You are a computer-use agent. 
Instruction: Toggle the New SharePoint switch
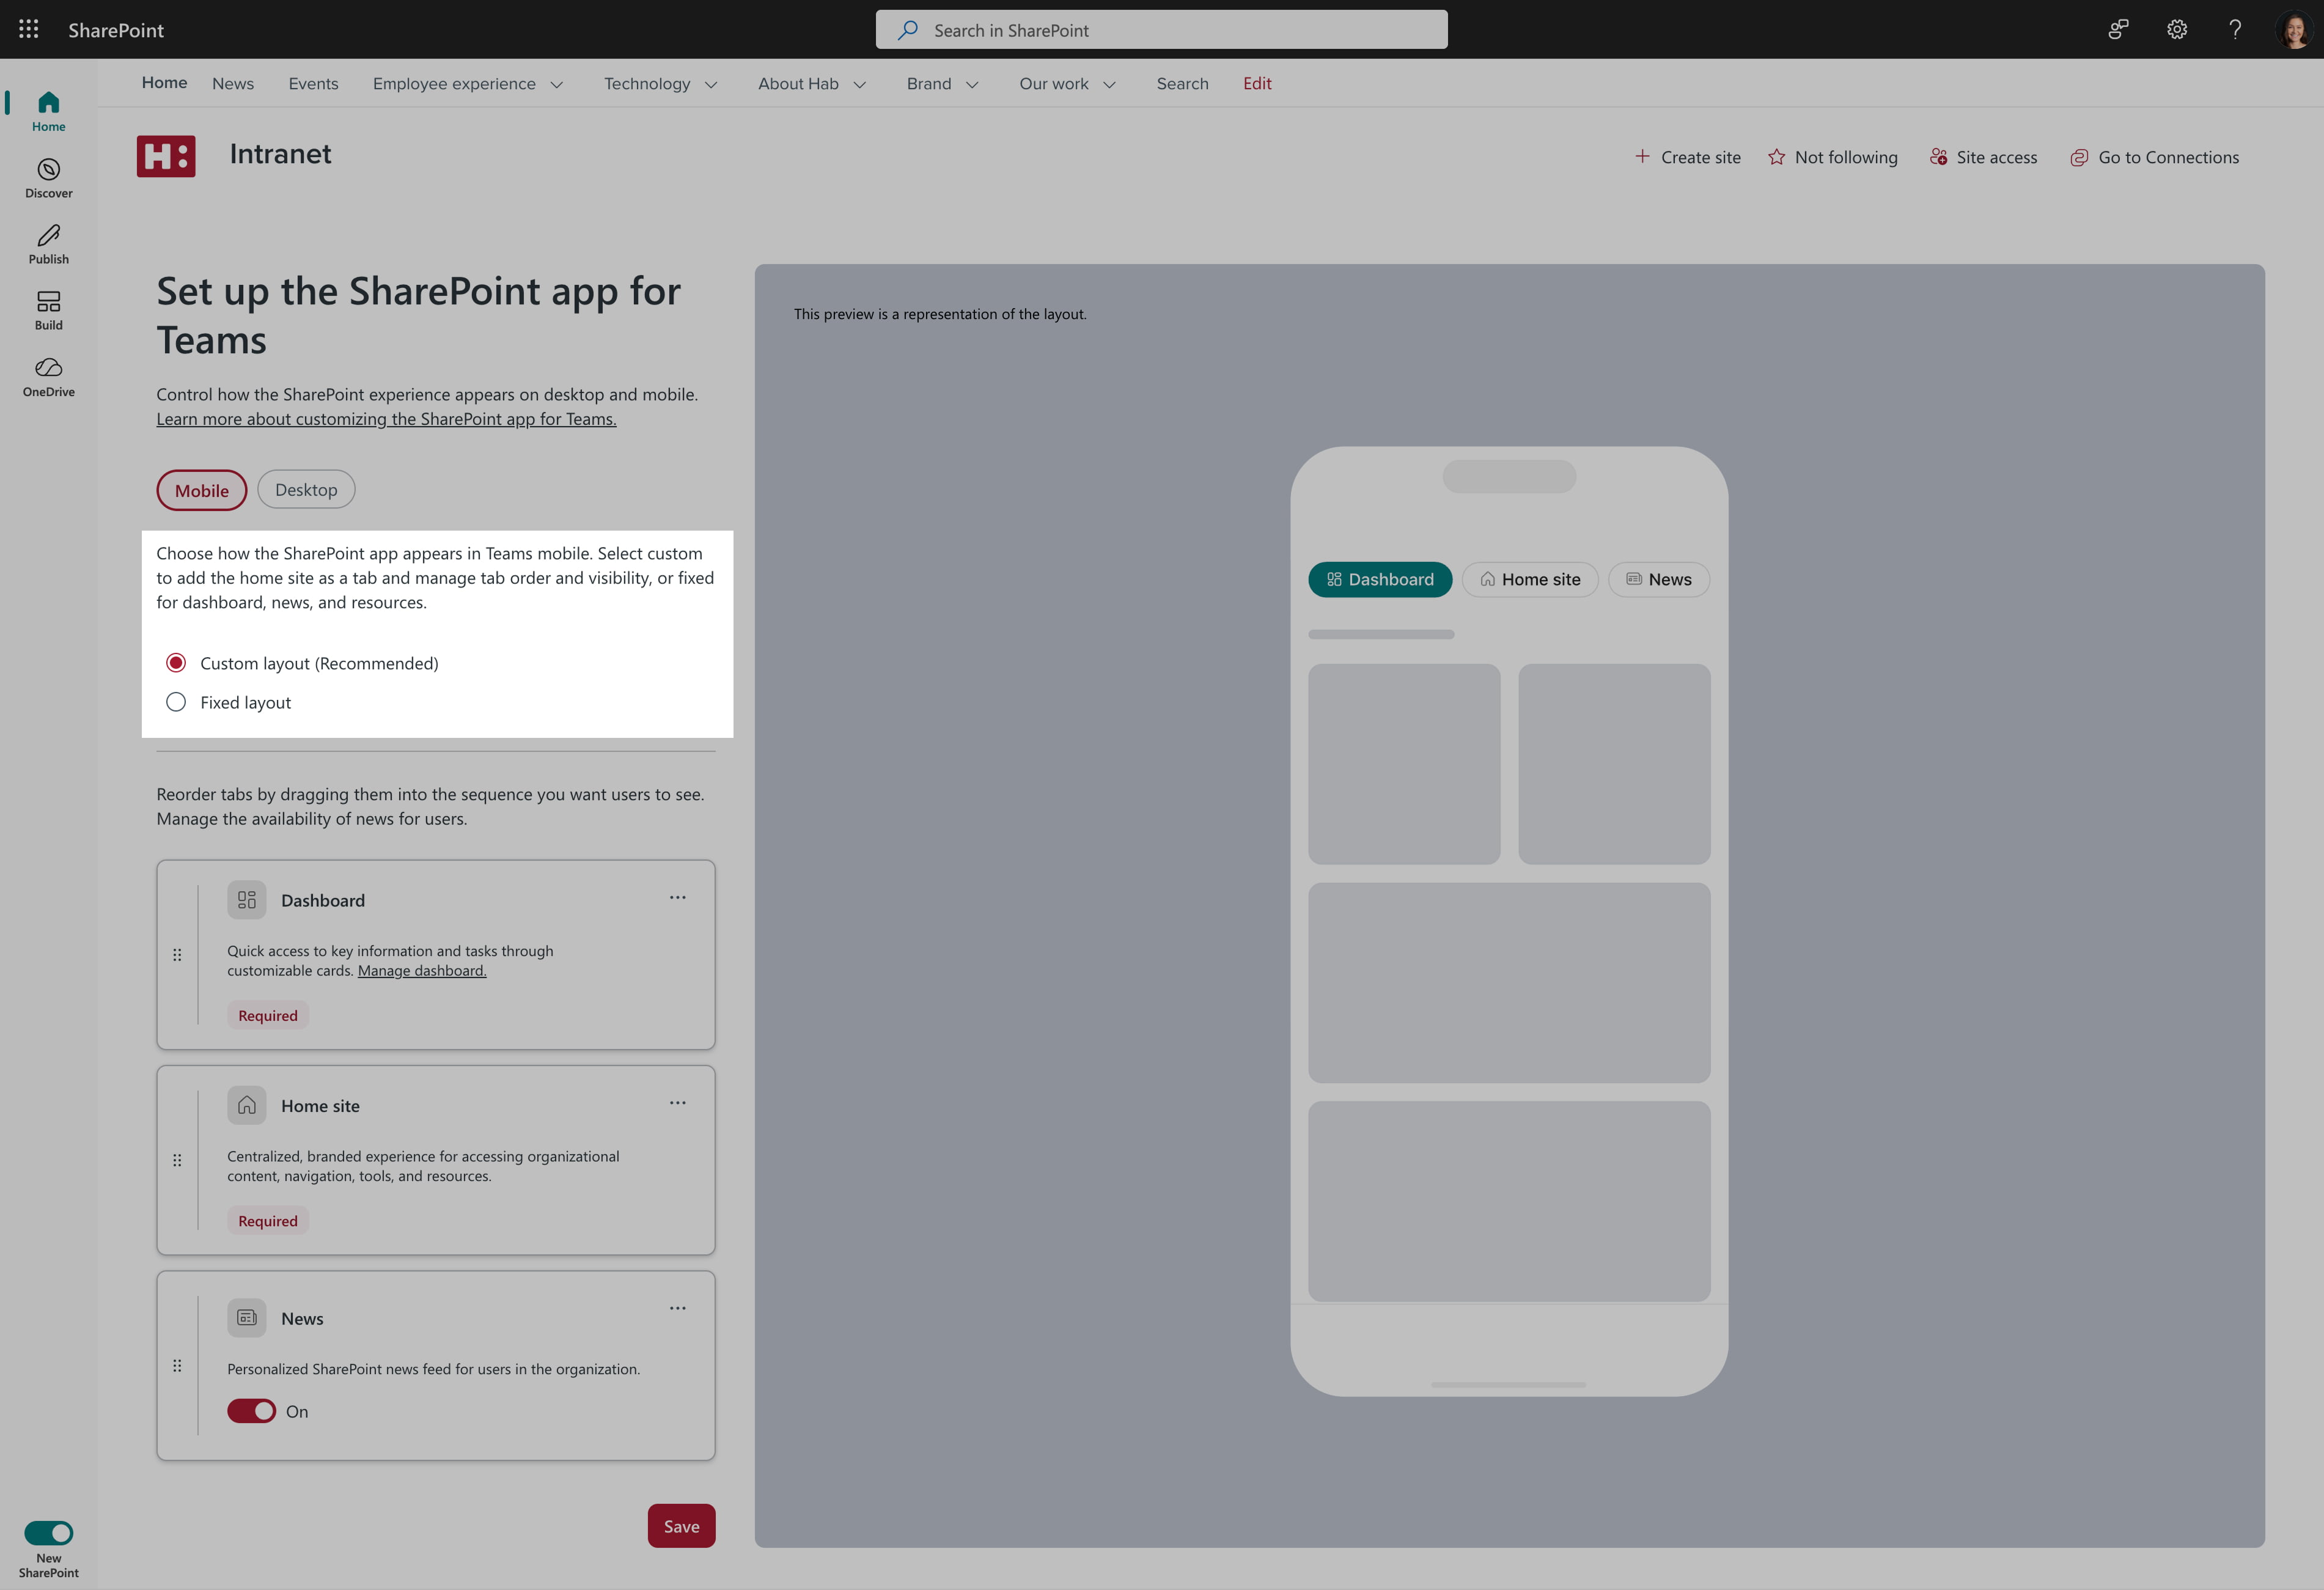(48, 1532)
